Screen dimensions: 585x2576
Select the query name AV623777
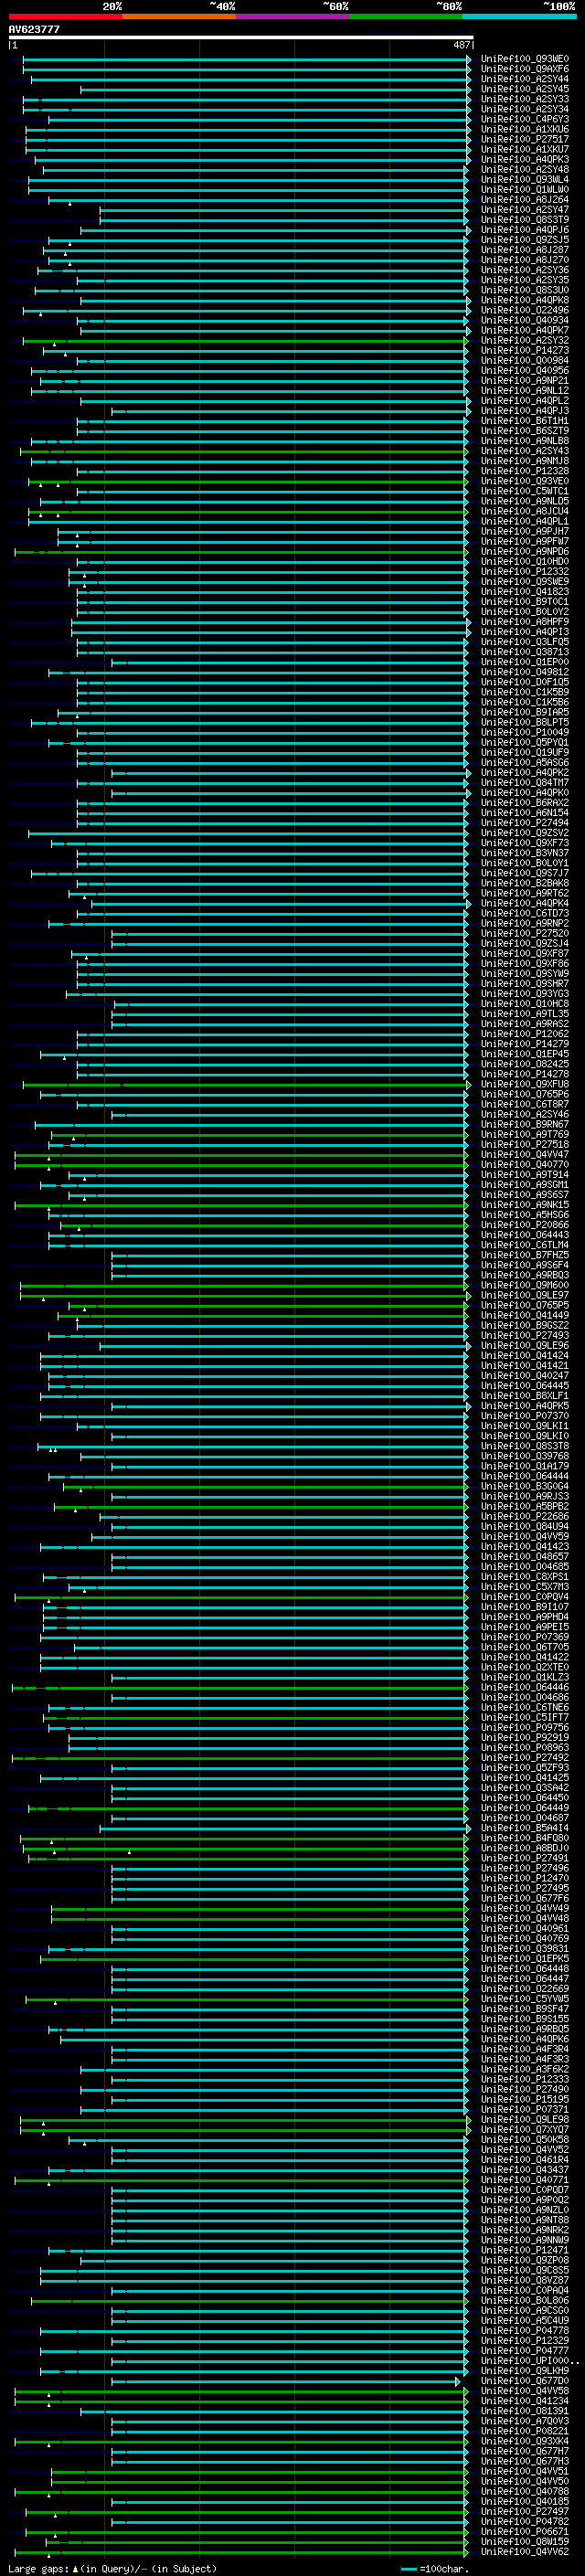[34, 29]
